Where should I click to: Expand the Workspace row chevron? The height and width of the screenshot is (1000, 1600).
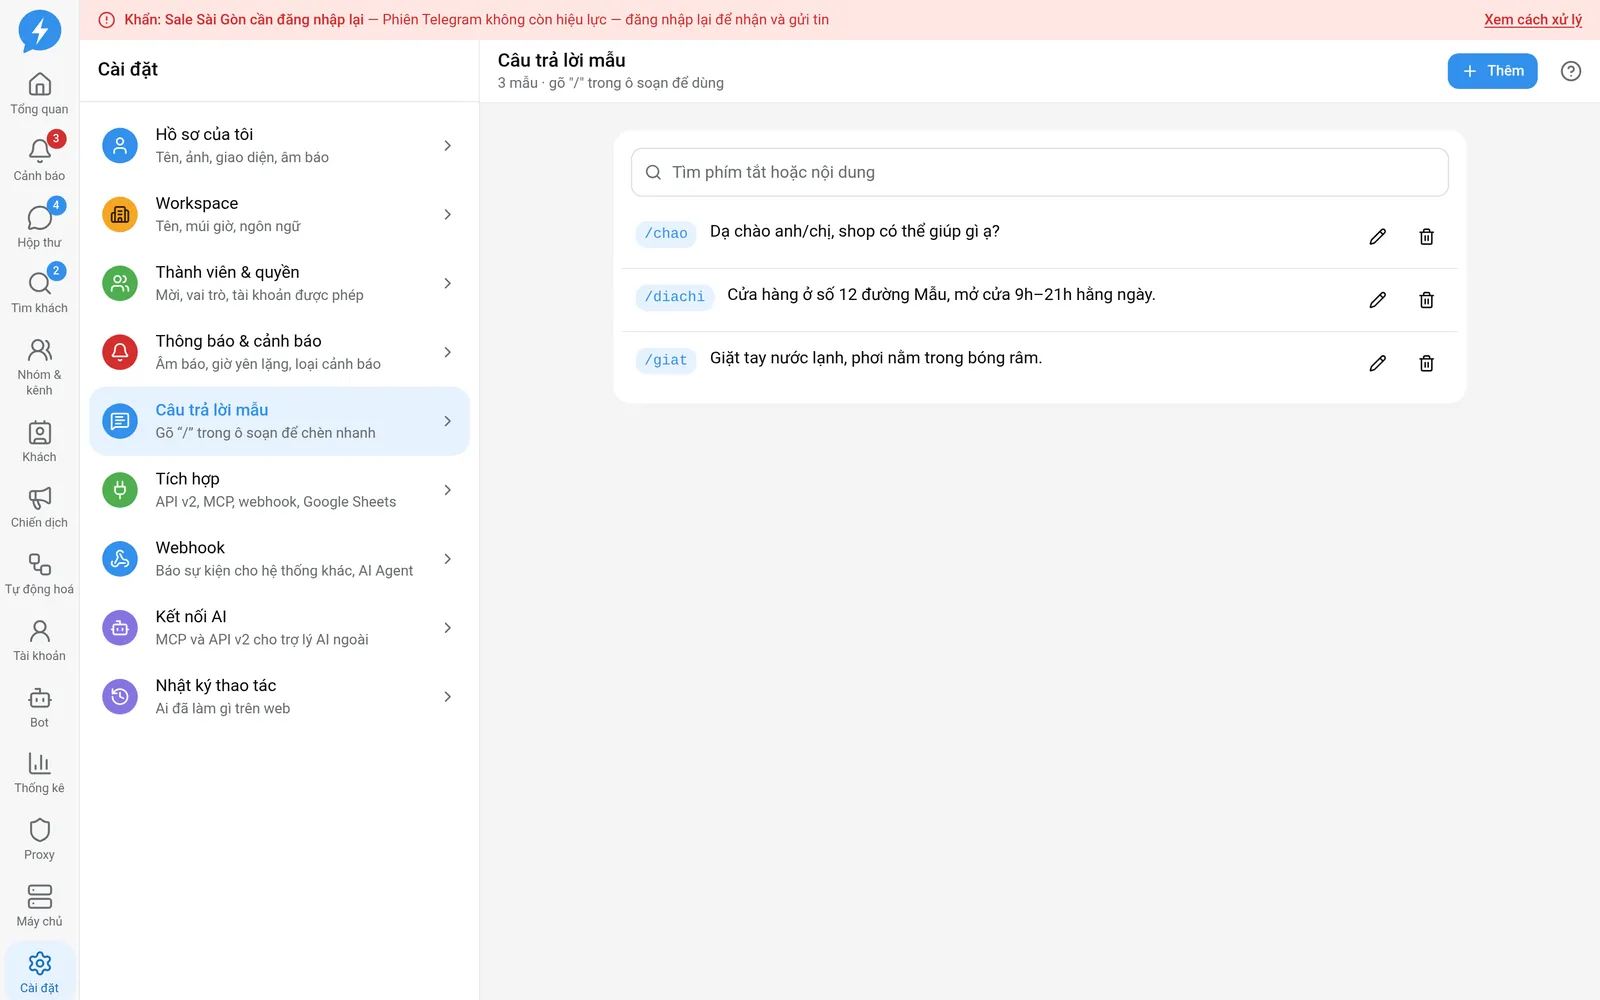tap(447, 215)
